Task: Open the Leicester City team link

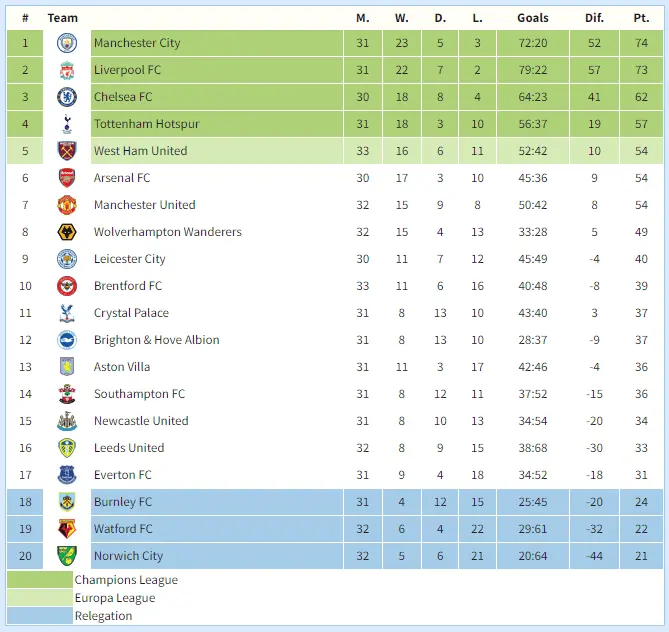Action: click(129, 259)
